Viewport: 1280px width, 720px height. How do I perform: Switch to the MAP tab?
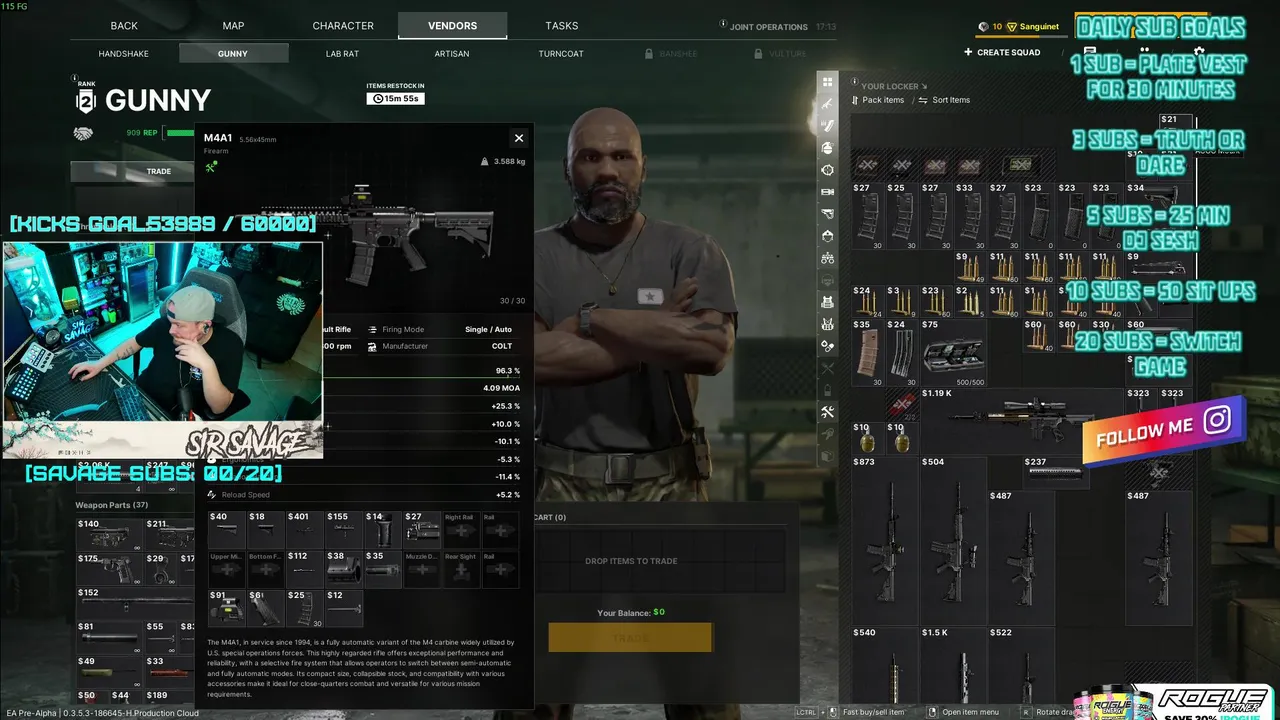(233, 26)
